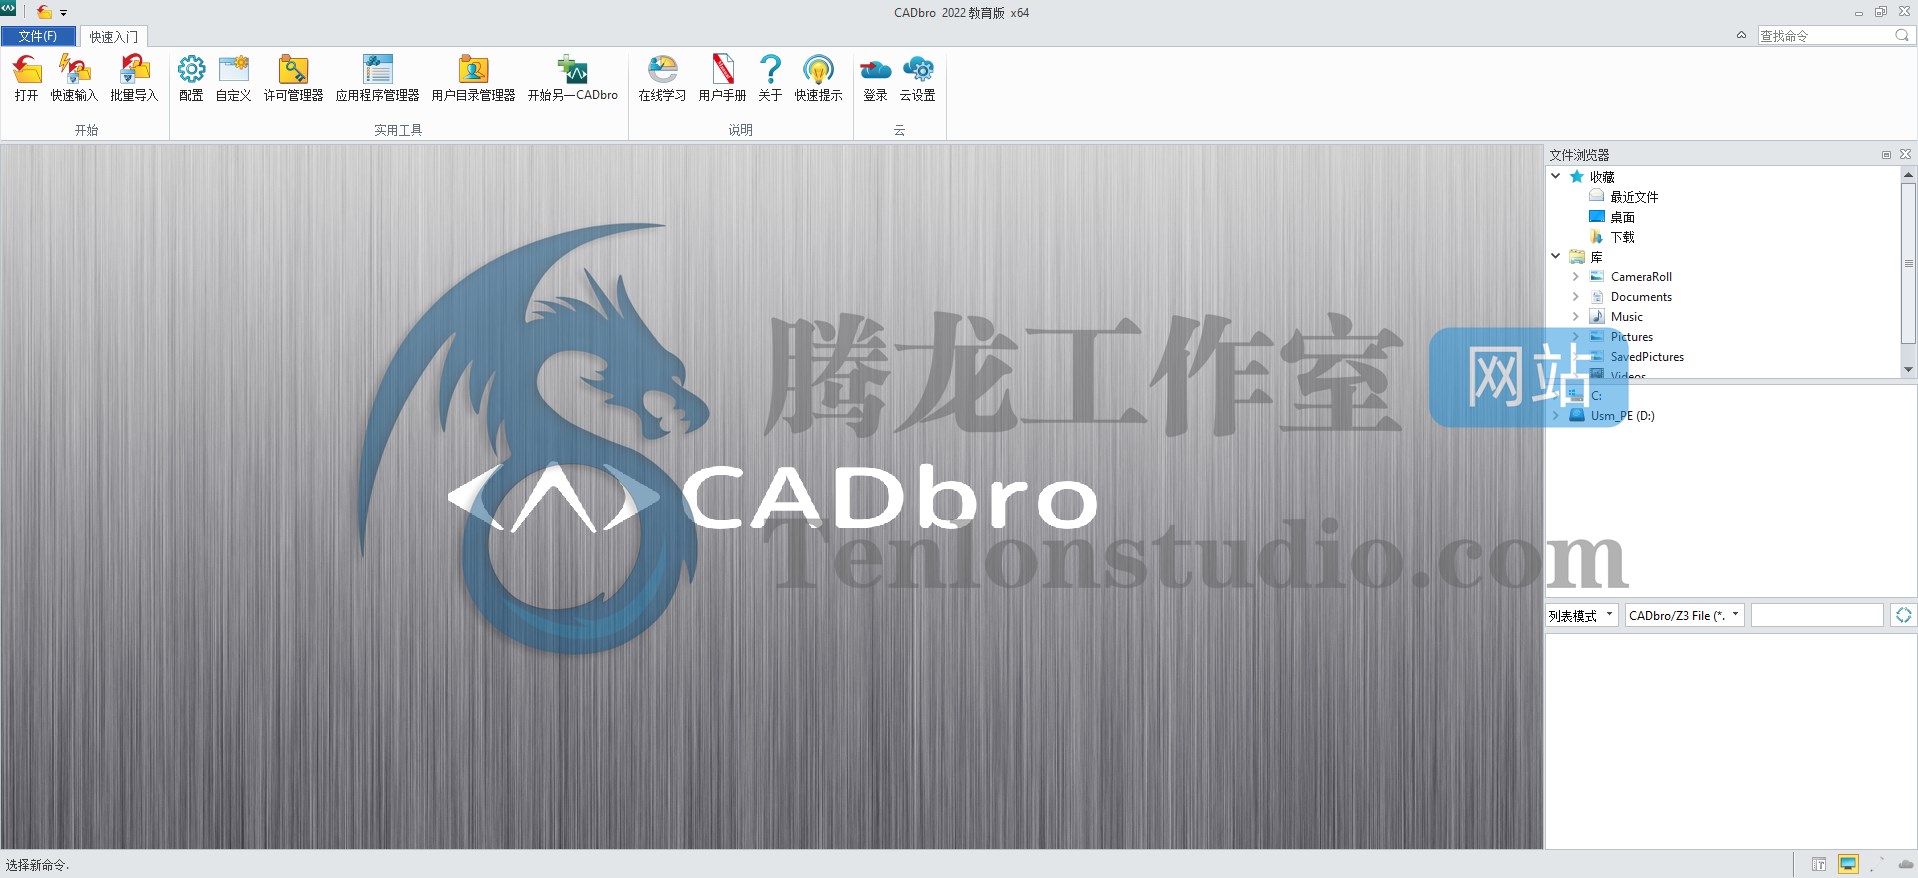Select the CameraRoll library item

coord(1641,277)
